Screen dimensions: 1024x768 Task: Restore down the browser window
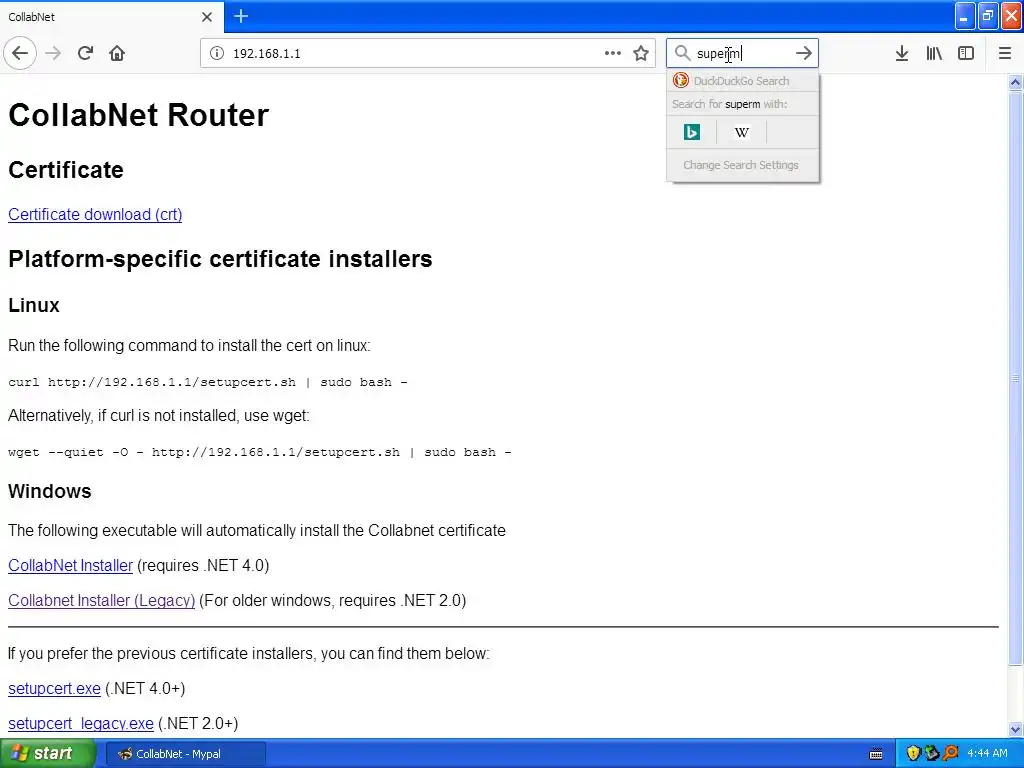pos(988,16)
